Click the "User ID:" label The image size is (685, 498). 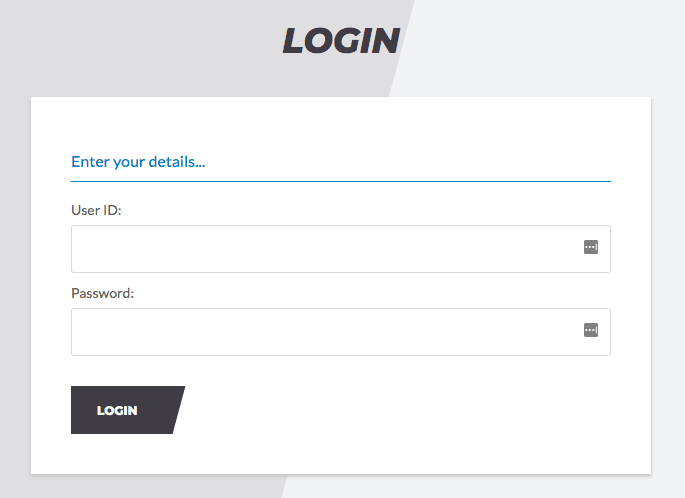point(96,210)
